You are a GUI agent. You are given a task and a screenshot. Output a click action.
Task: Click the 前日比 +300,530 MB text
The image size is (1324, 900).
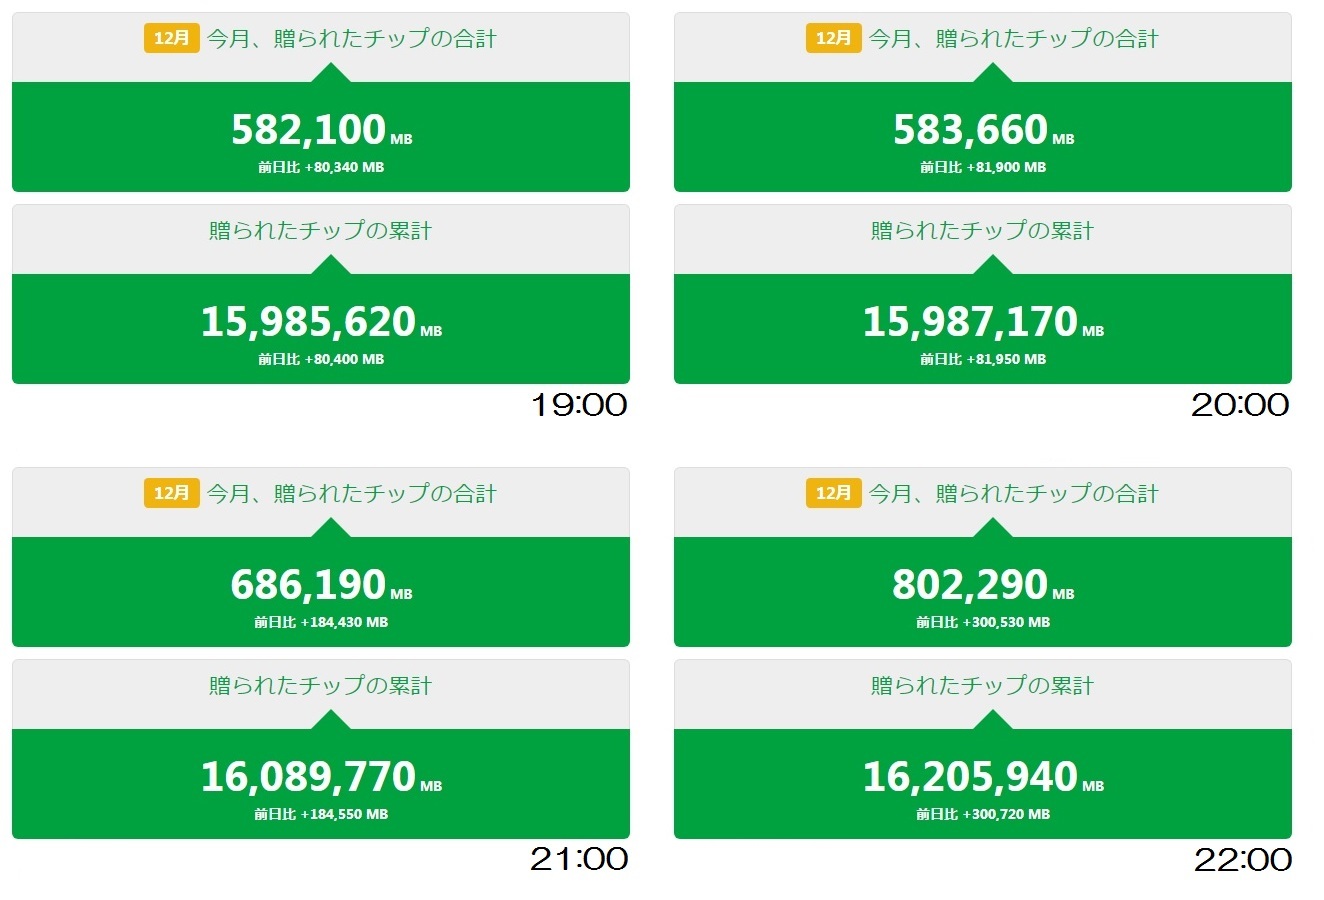coord(983,622)
